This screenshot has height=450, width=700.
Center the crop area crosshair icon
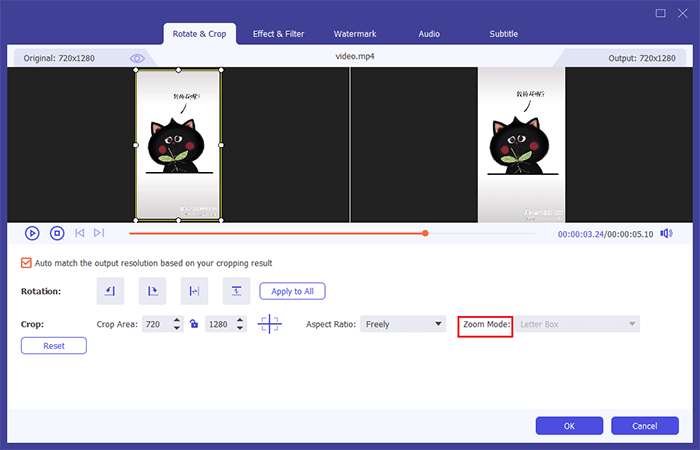pyautogui.click(x=270, y=324)
